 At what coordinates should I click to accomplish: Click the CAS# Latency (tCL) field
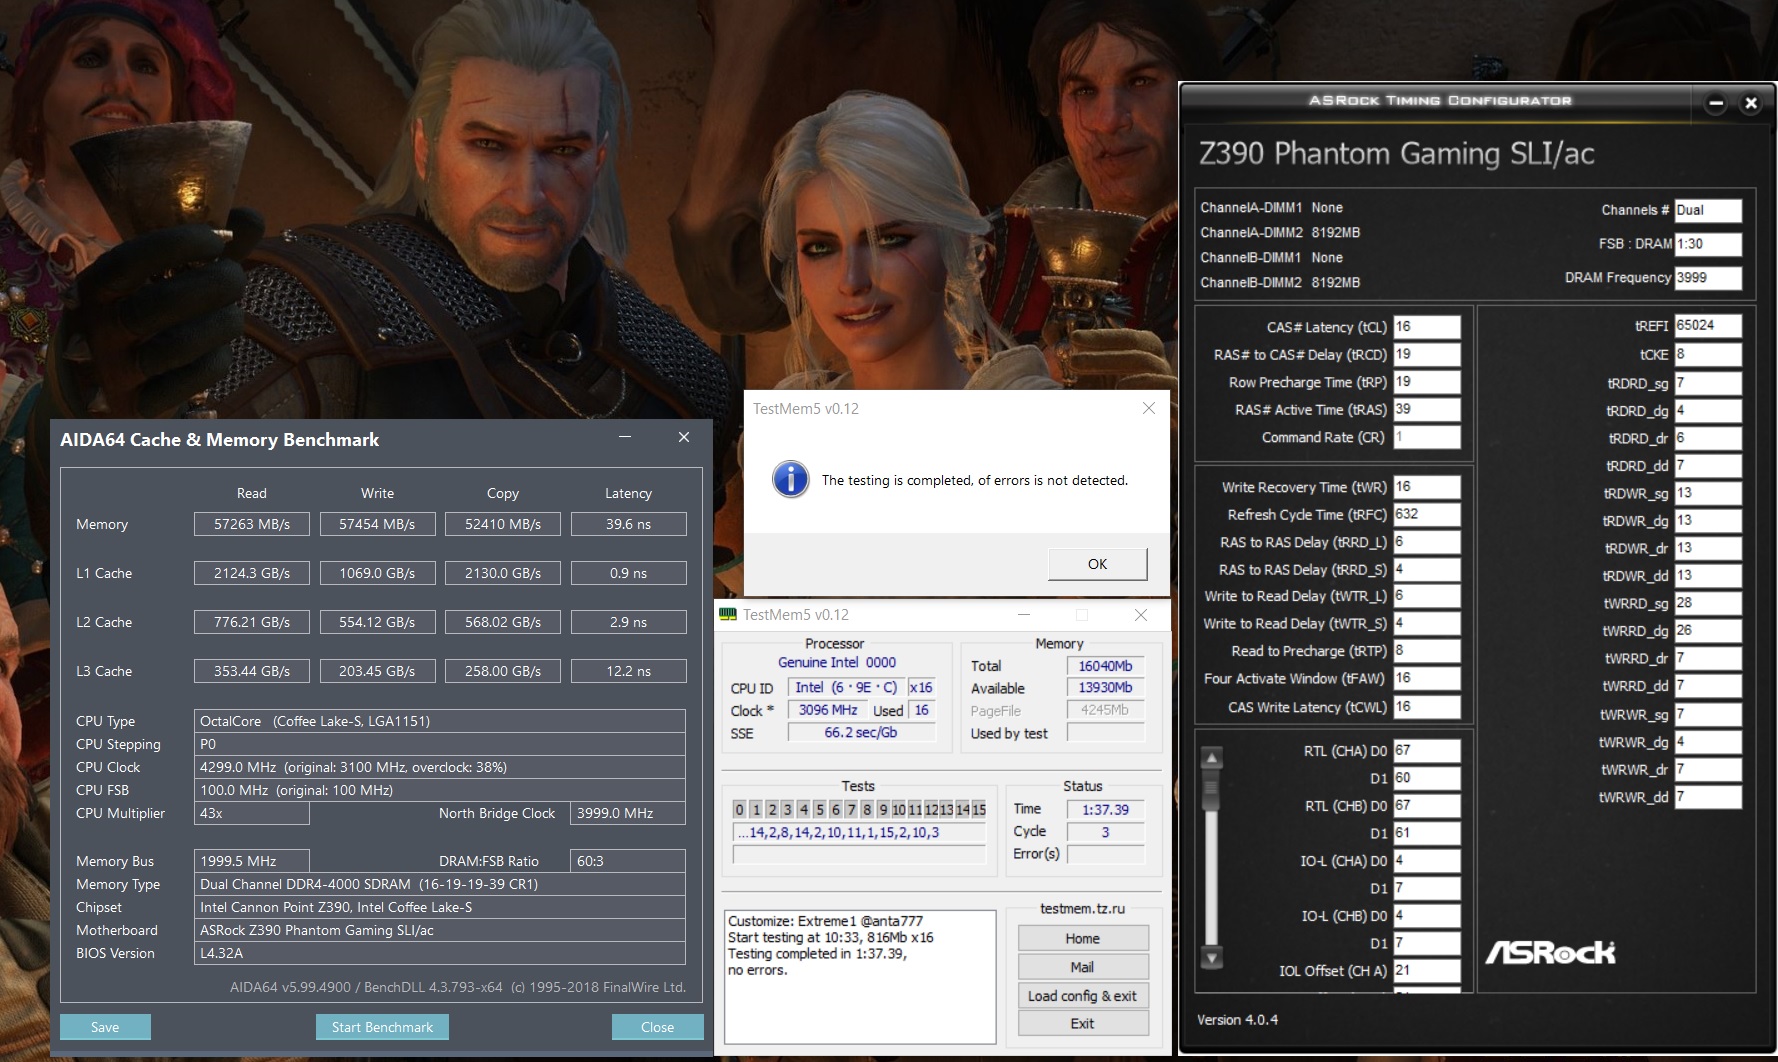click(1427, 327)
